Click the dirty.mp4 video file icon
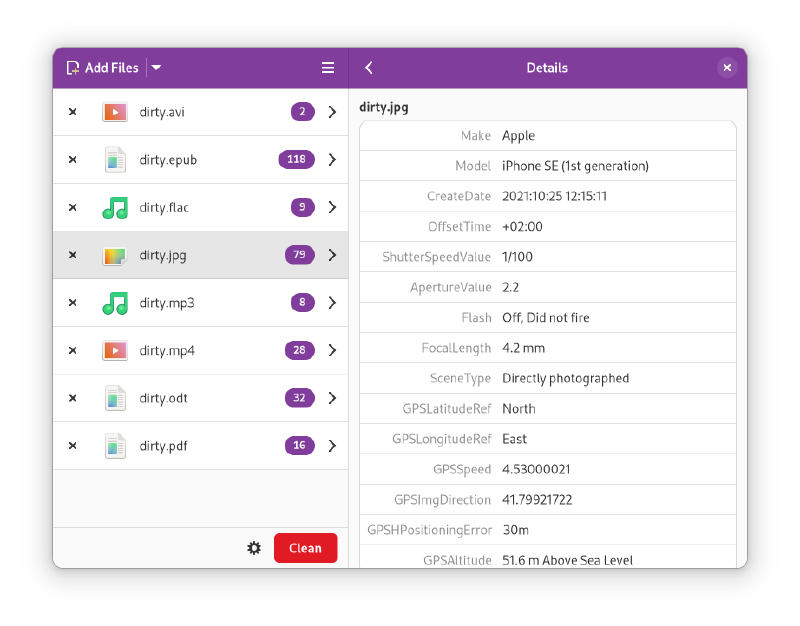 [x=115, y=351]
